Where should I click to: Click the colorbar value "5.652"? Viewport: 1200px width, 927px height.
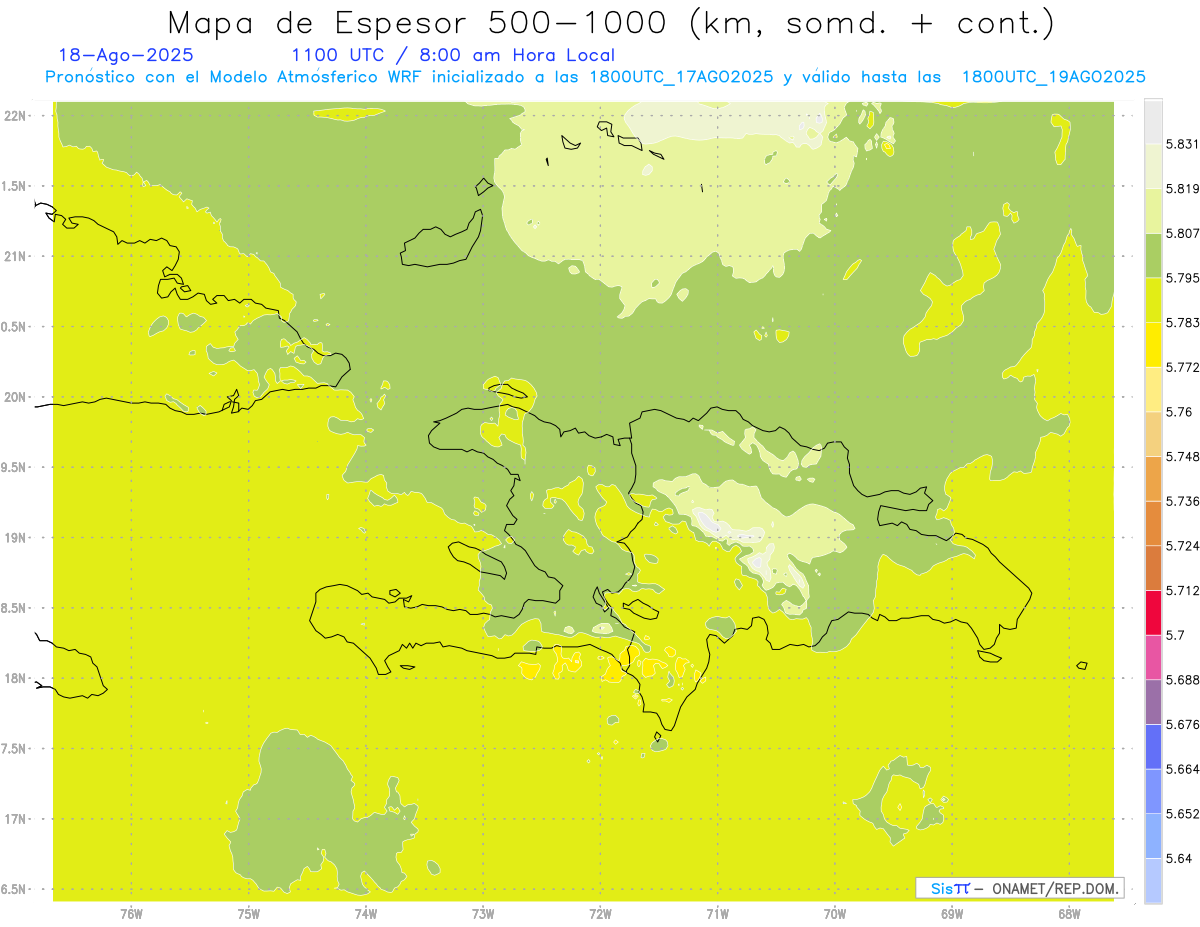[1182, 814]
